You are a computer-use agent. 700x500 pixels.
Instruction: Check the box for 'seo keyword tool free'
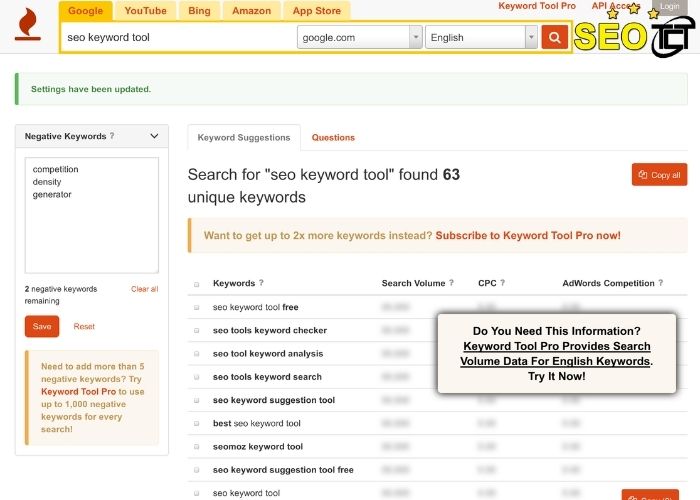click(196, 308)
